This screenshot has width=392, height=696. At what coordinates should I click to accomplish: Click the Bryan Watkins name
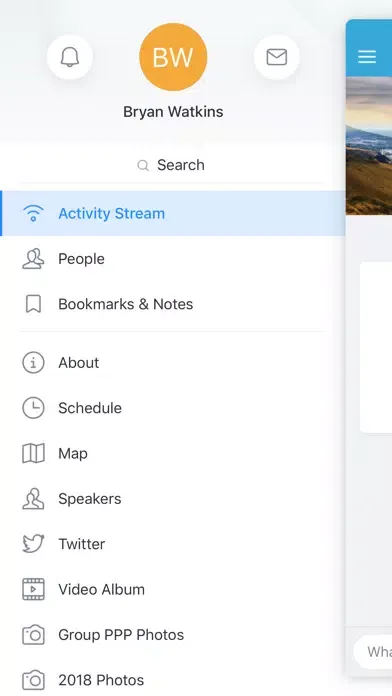click(x=173, y=112)
